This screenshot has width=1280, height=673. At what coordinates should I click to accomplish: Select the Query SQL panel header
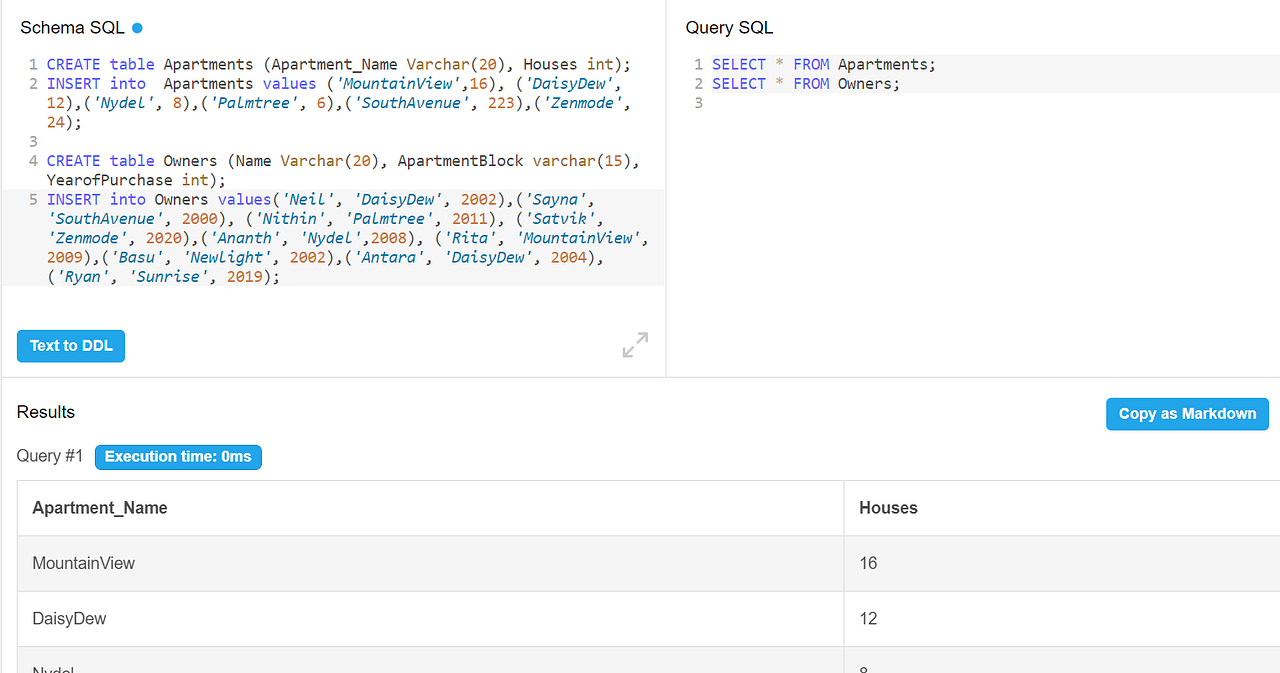click(x=729, y=27)
